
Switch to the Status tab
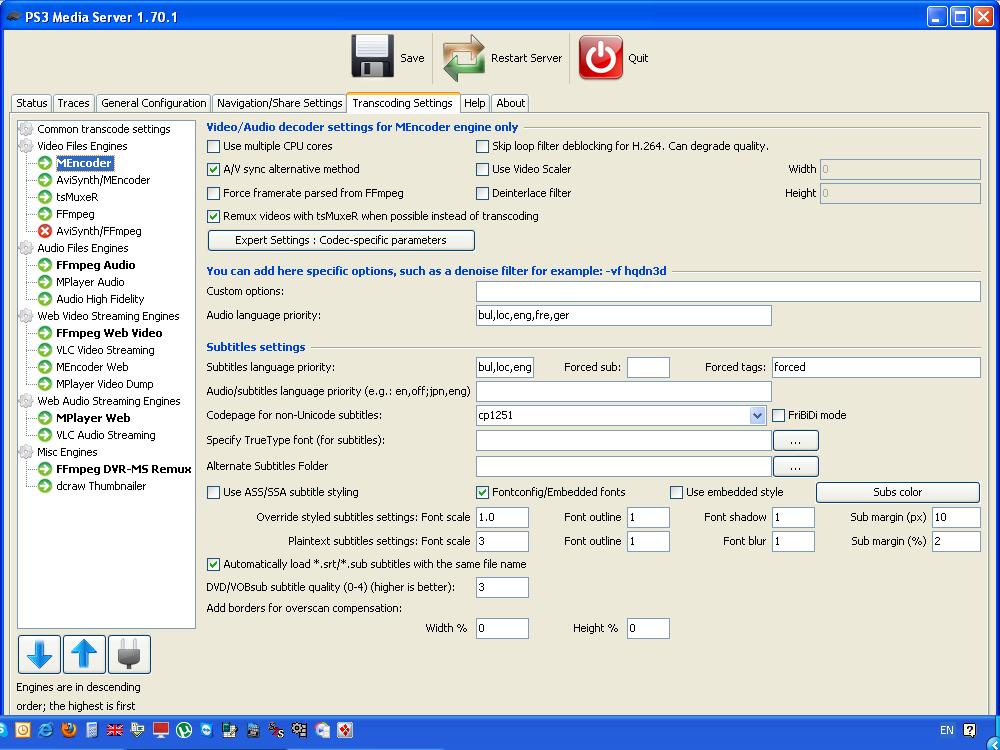pyautogui.click(x=32, y=103)
